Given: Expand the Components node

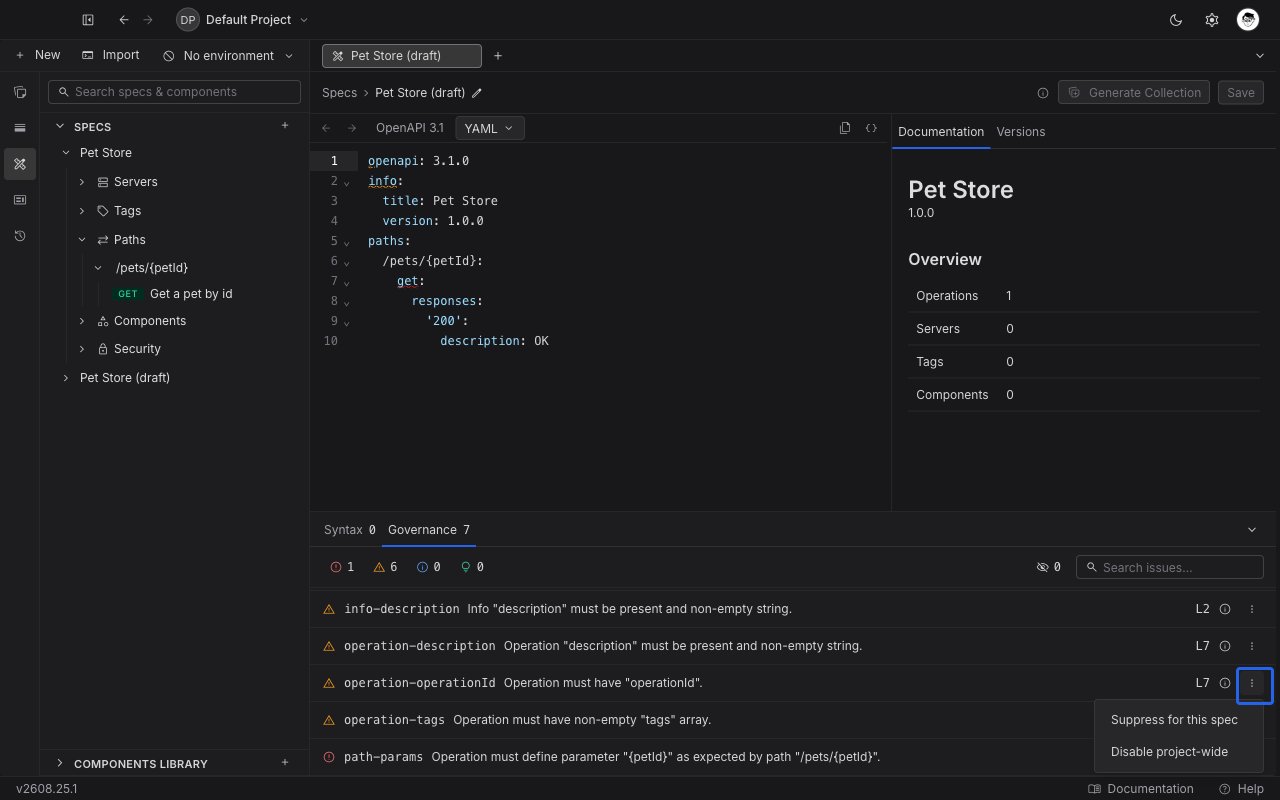Looking at the screenshot, I should (82, 321).
